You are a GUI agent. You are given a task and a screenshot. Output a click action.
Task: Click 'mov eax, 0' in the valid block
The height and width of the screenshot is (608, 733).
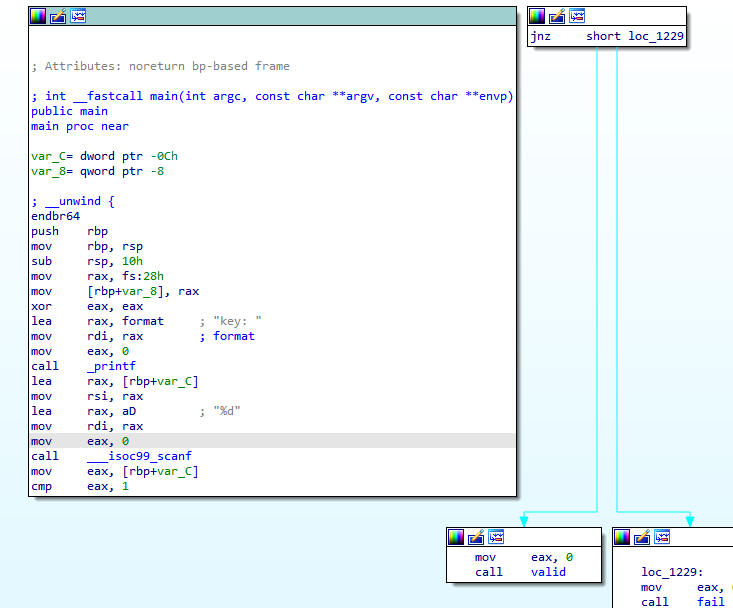pyautogui.click(x=524, y=557)
